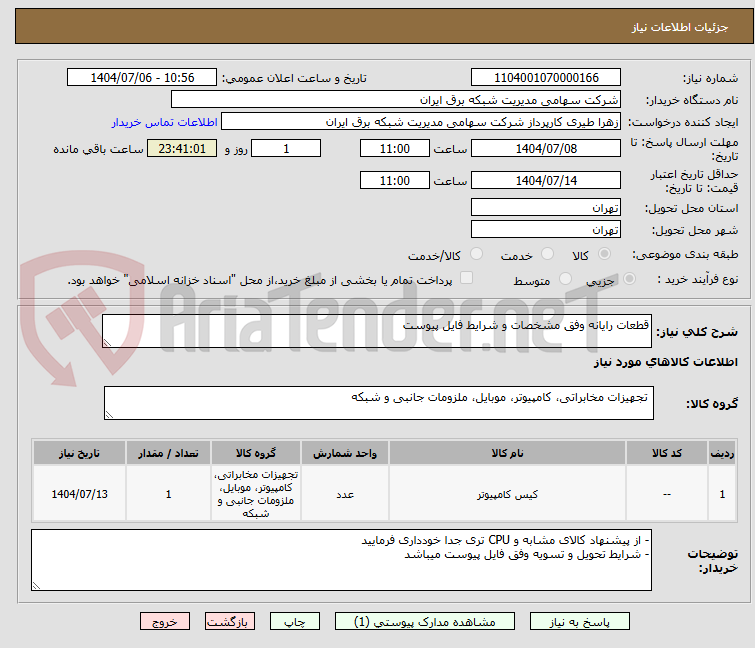The height and width of the screenshot is (648, 755).
Task: Click the نام کالا column header
Action: coord(507,453)
